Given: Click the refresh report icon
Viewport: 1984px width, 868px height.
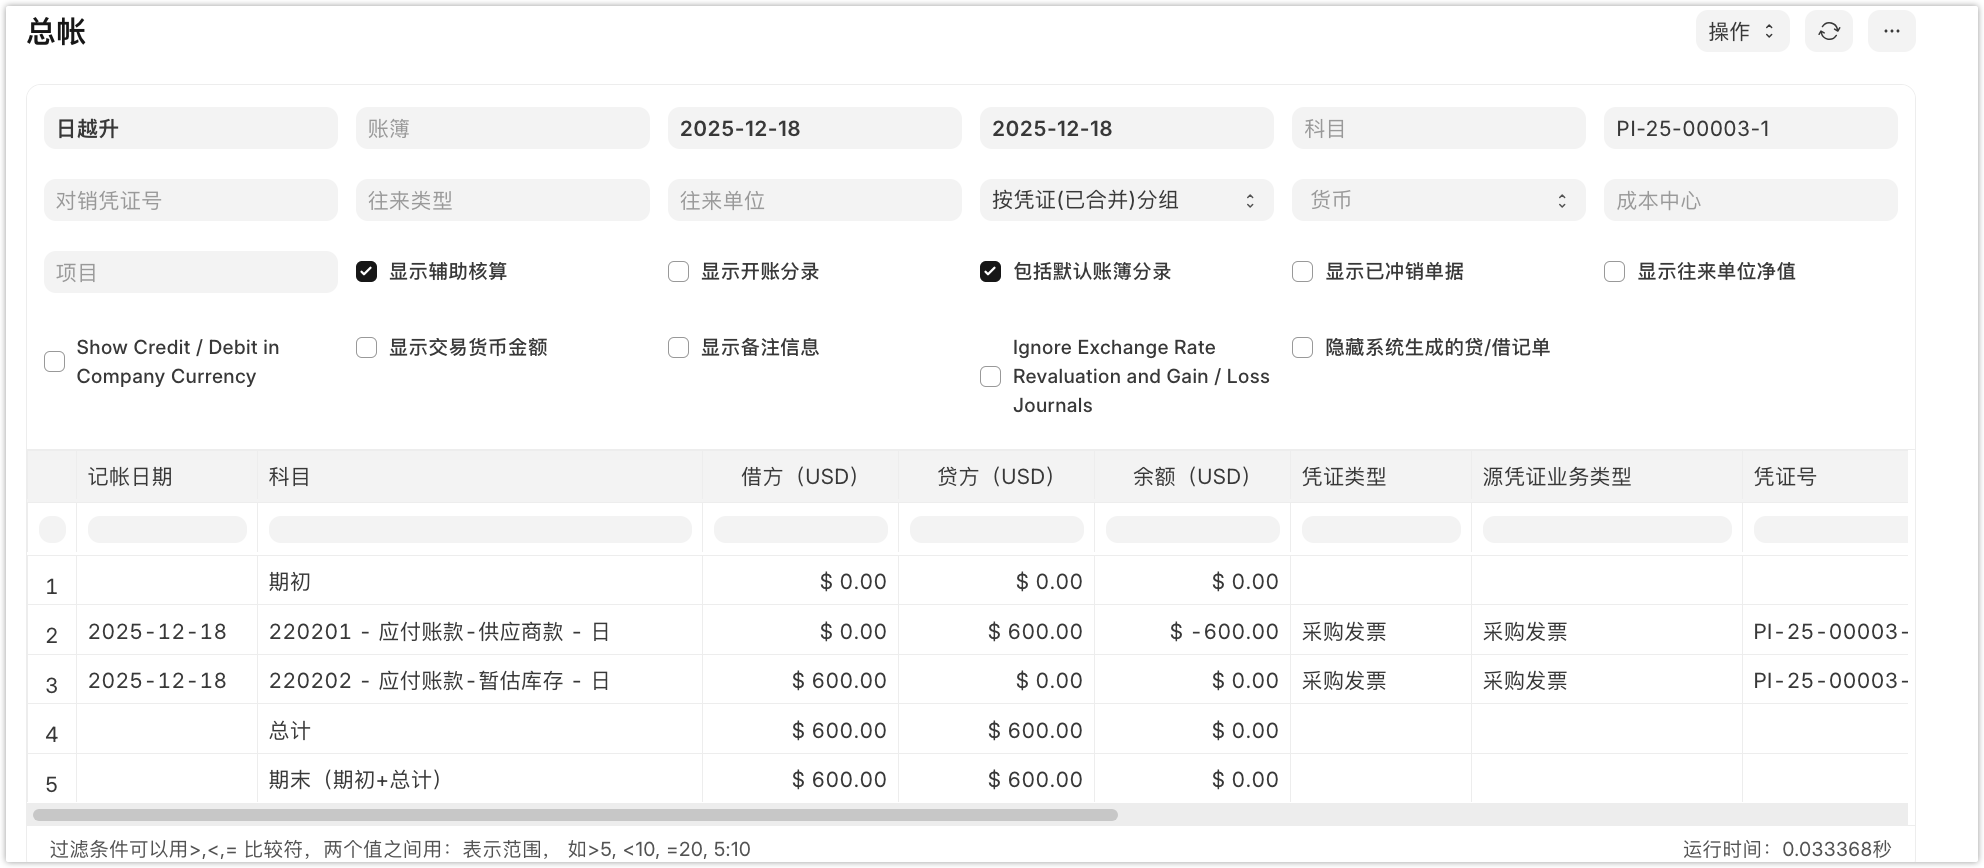Looking at the screenshot, I should (x=1828, y=32).
